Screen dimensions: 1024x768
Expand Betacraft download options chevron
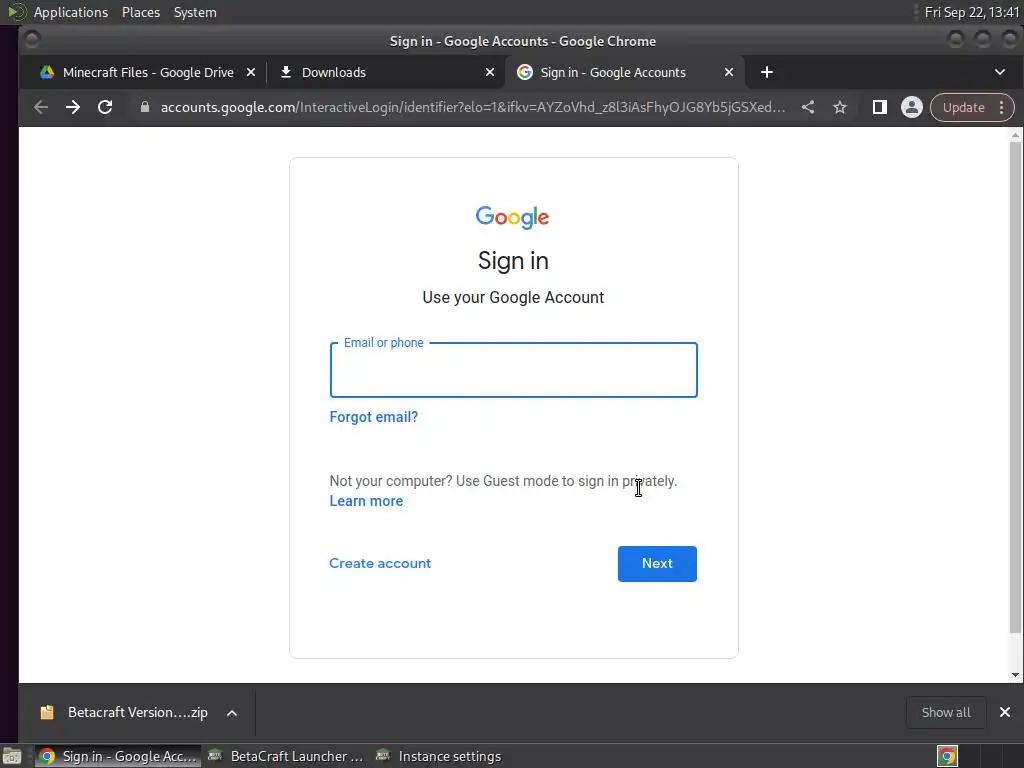232,712
